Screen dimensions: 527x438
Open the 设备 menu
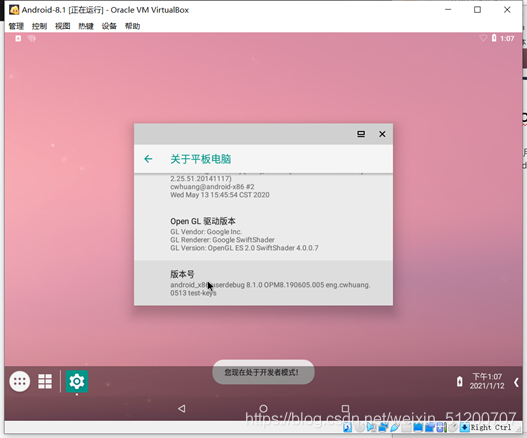109,26
